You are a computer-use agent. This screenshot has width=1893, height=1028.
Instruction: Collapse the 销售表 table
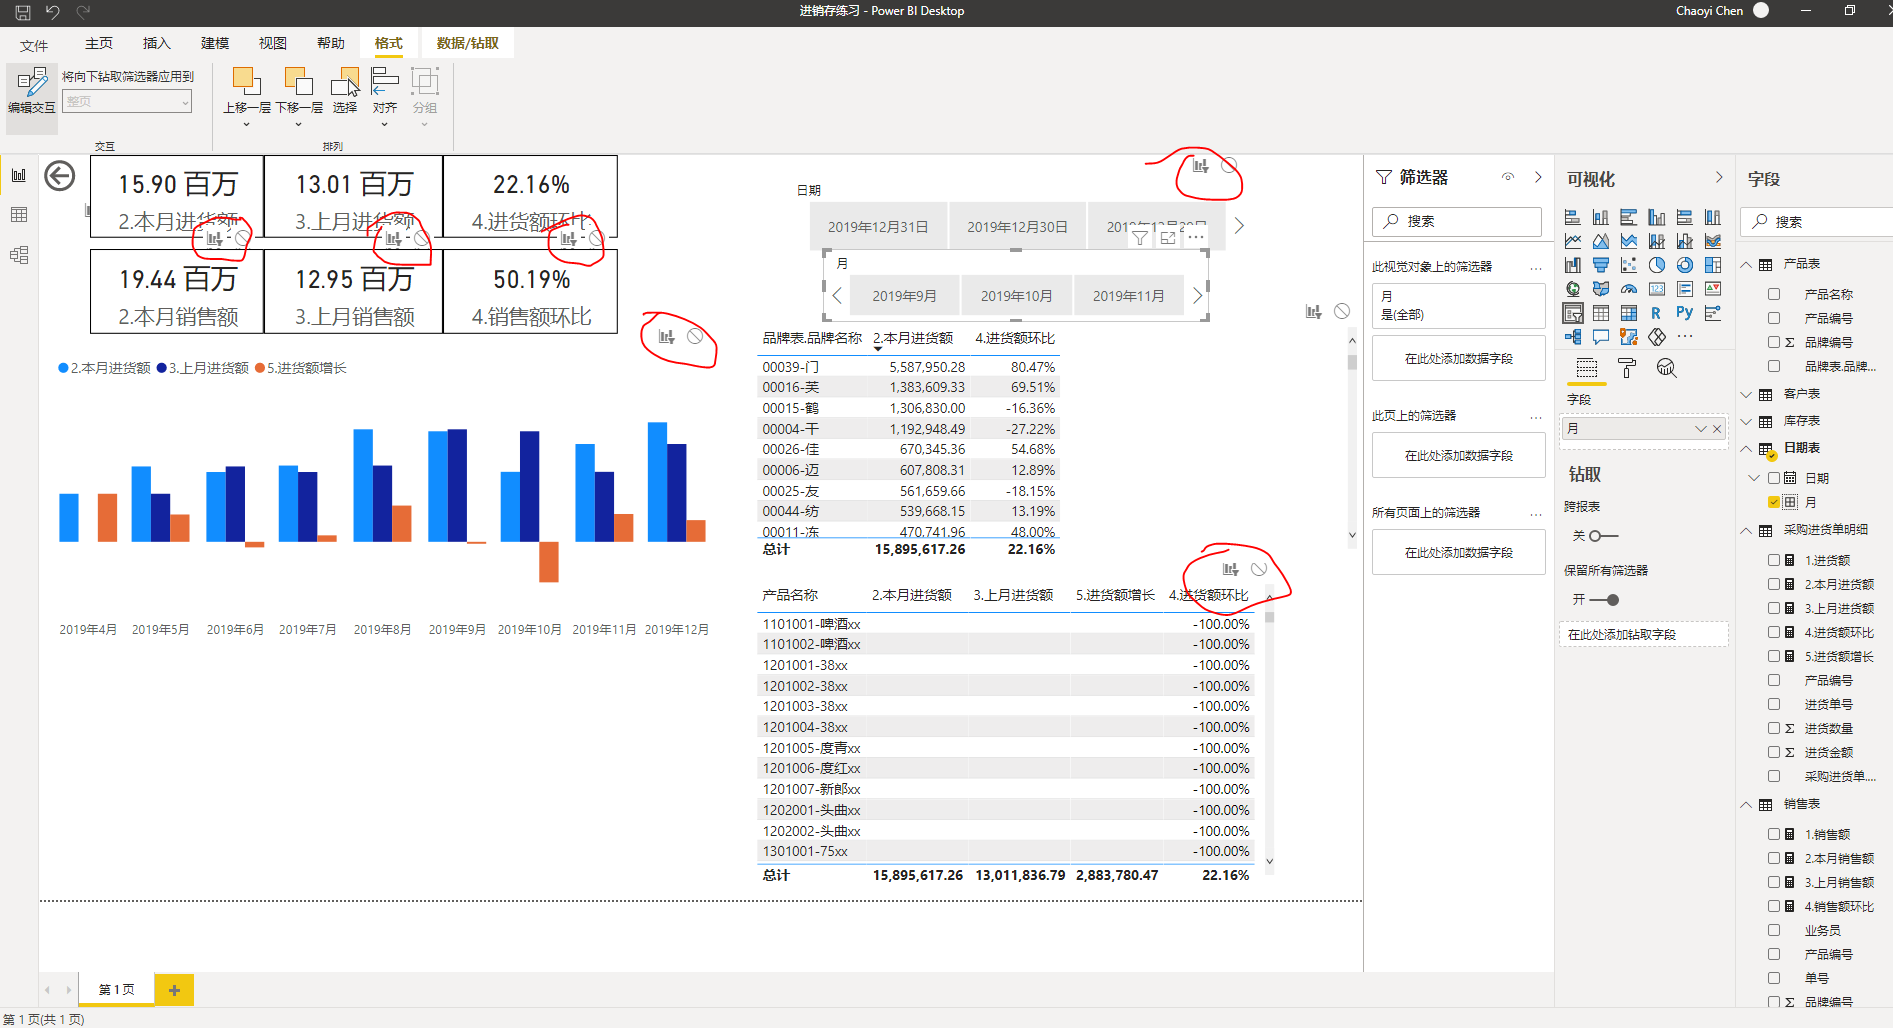[1746, 804]
